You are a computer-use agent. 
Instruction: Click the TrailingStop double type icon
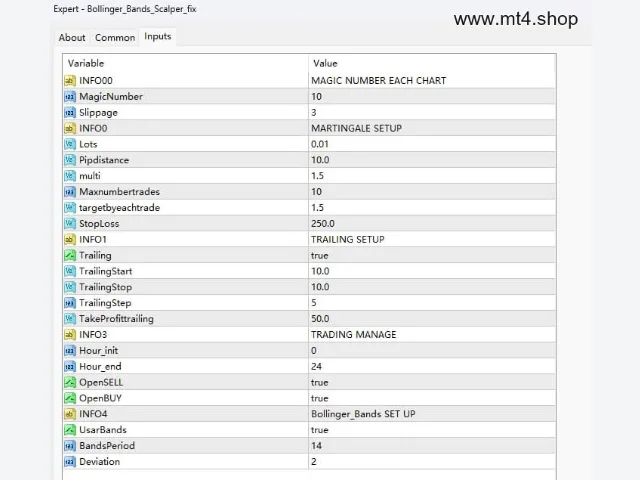70,287
